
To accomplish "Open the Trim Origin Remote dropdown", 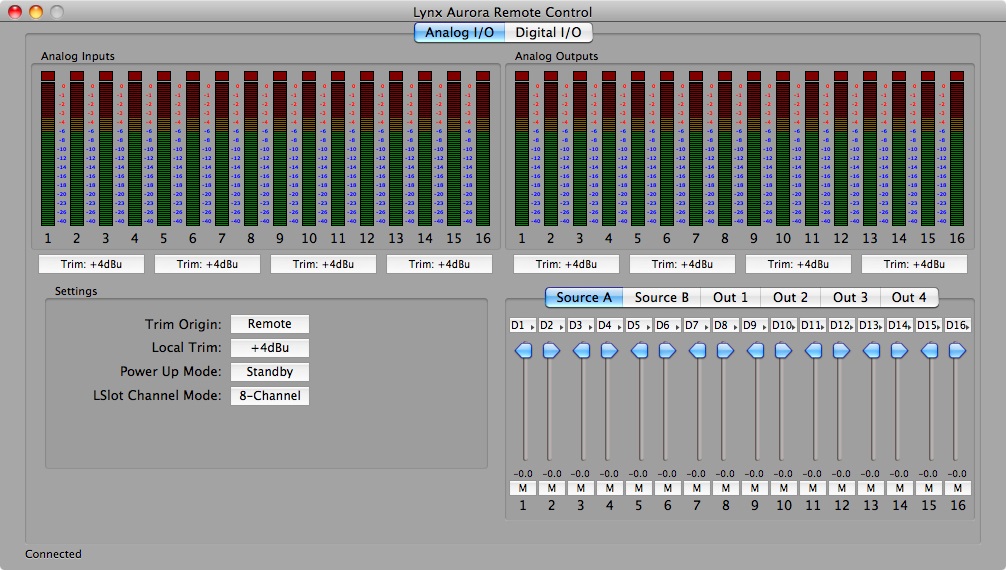I will coord(269,324).
